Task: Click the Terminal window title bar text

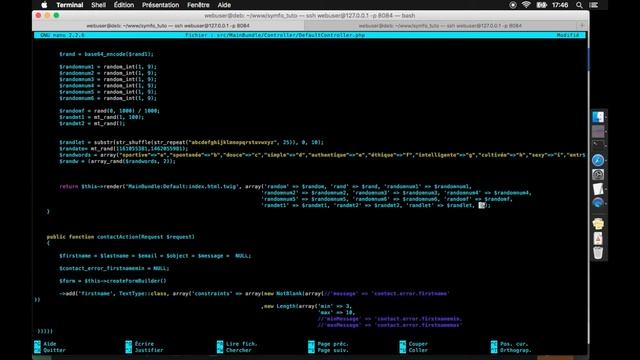Action: [x=309, y=16]
